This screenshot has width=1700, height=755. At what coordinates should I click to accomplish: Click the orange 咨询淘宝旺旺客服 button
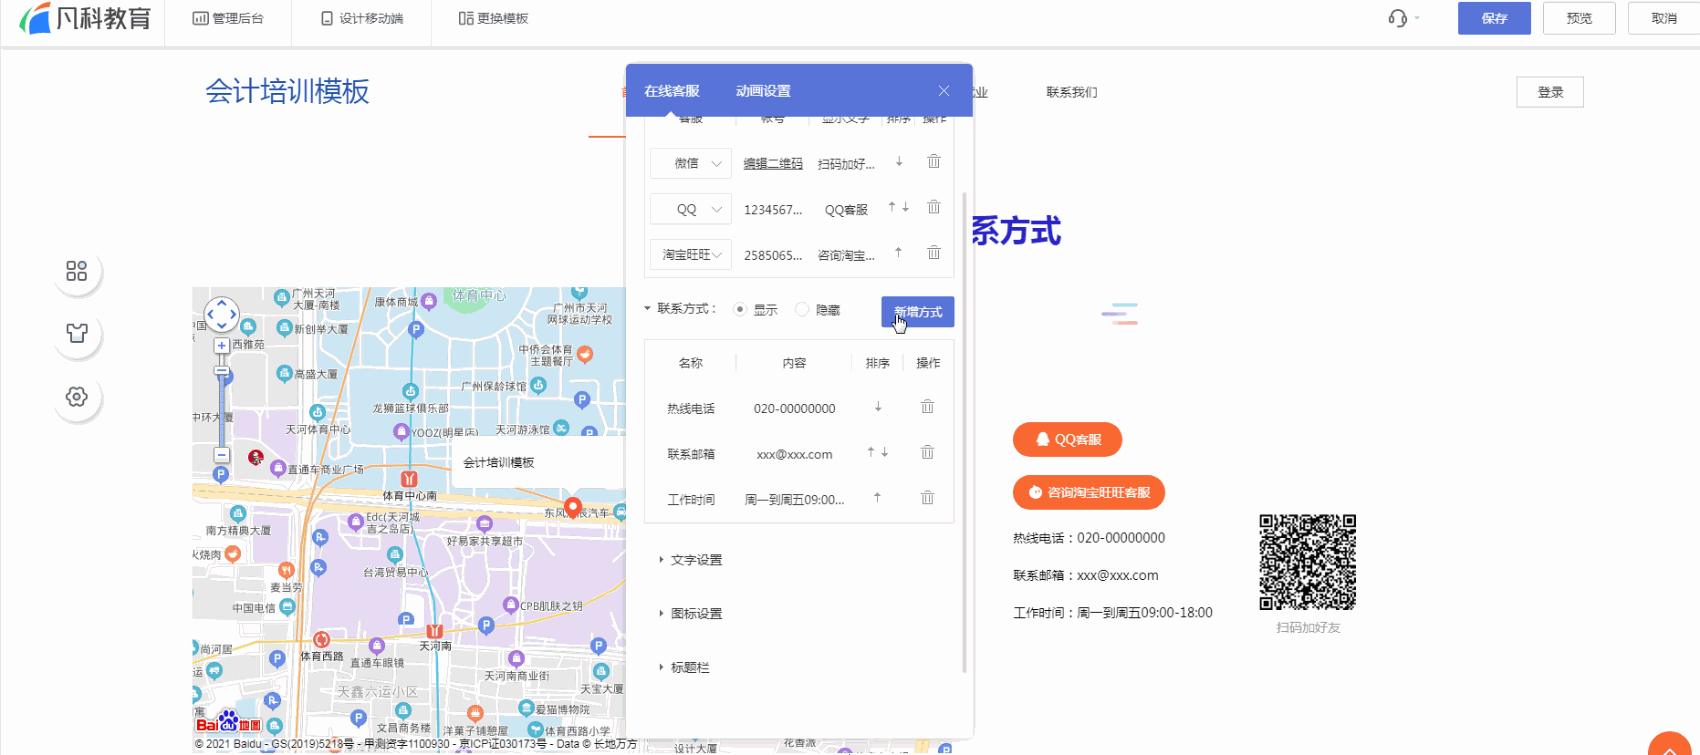click(x=1089, y=492)
